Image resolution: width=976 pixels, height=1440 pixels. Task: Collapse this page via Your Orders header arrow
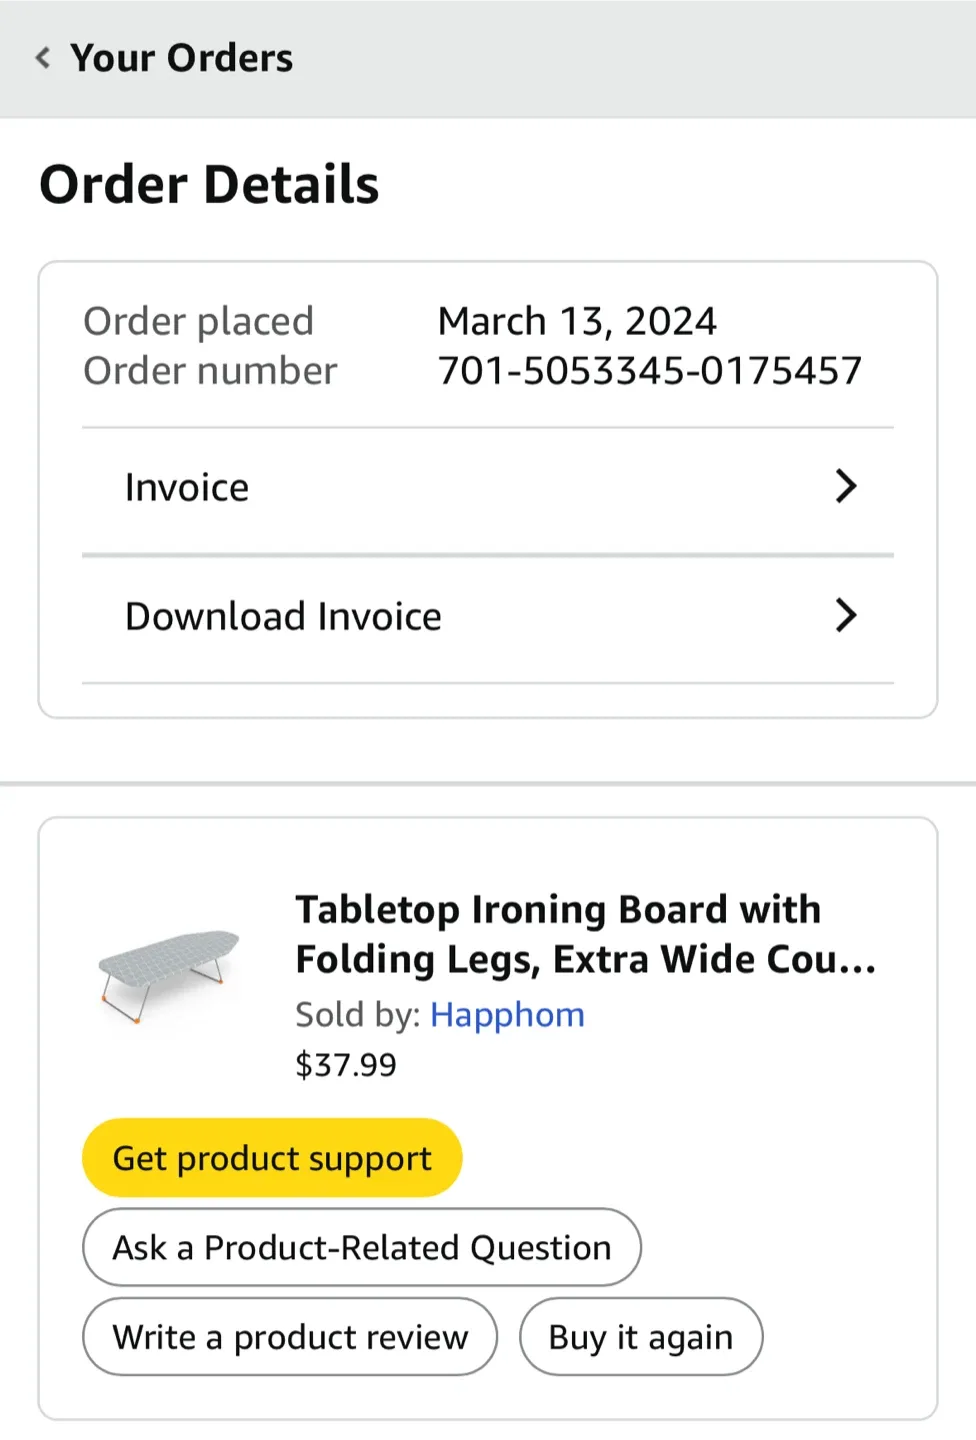(x=41, y=57)
